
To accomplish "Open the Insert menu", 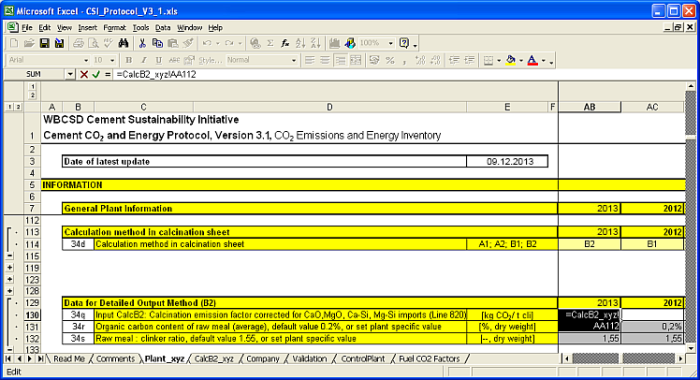I will coord(88,28).
